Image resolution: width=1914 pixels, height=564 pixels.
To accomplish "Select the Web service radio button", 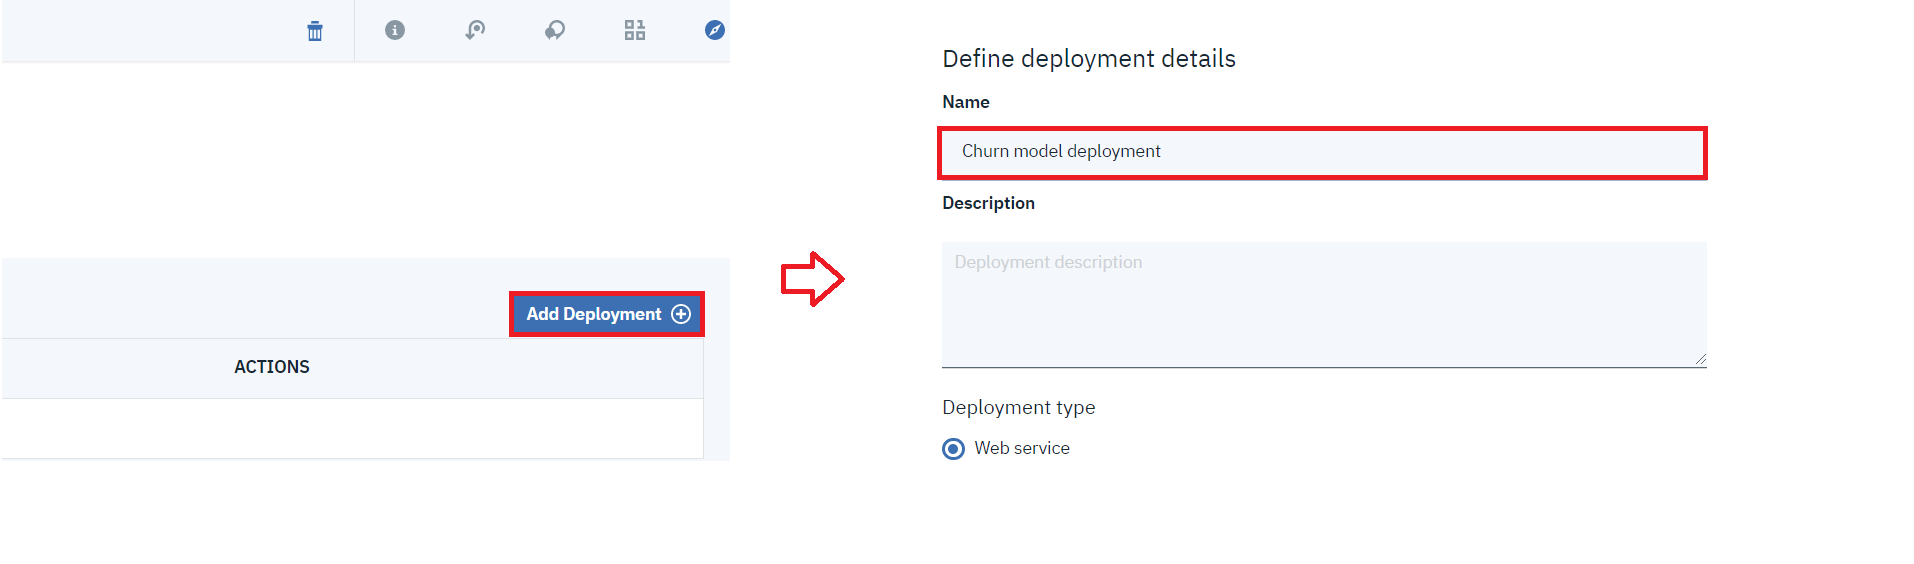I will [x=954, y=449].
